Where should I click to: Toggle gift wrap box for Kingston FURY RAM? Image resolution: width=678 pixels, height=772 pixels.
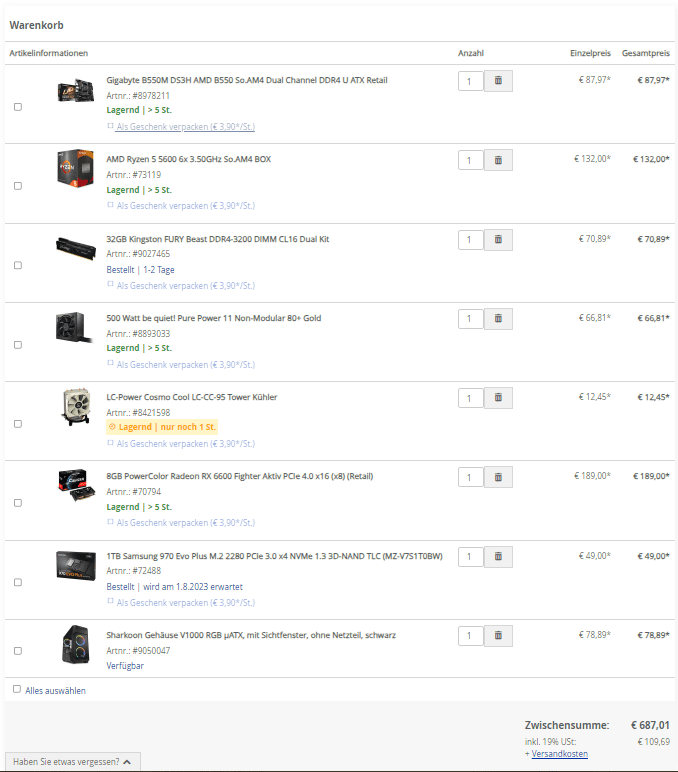(110, 284)
